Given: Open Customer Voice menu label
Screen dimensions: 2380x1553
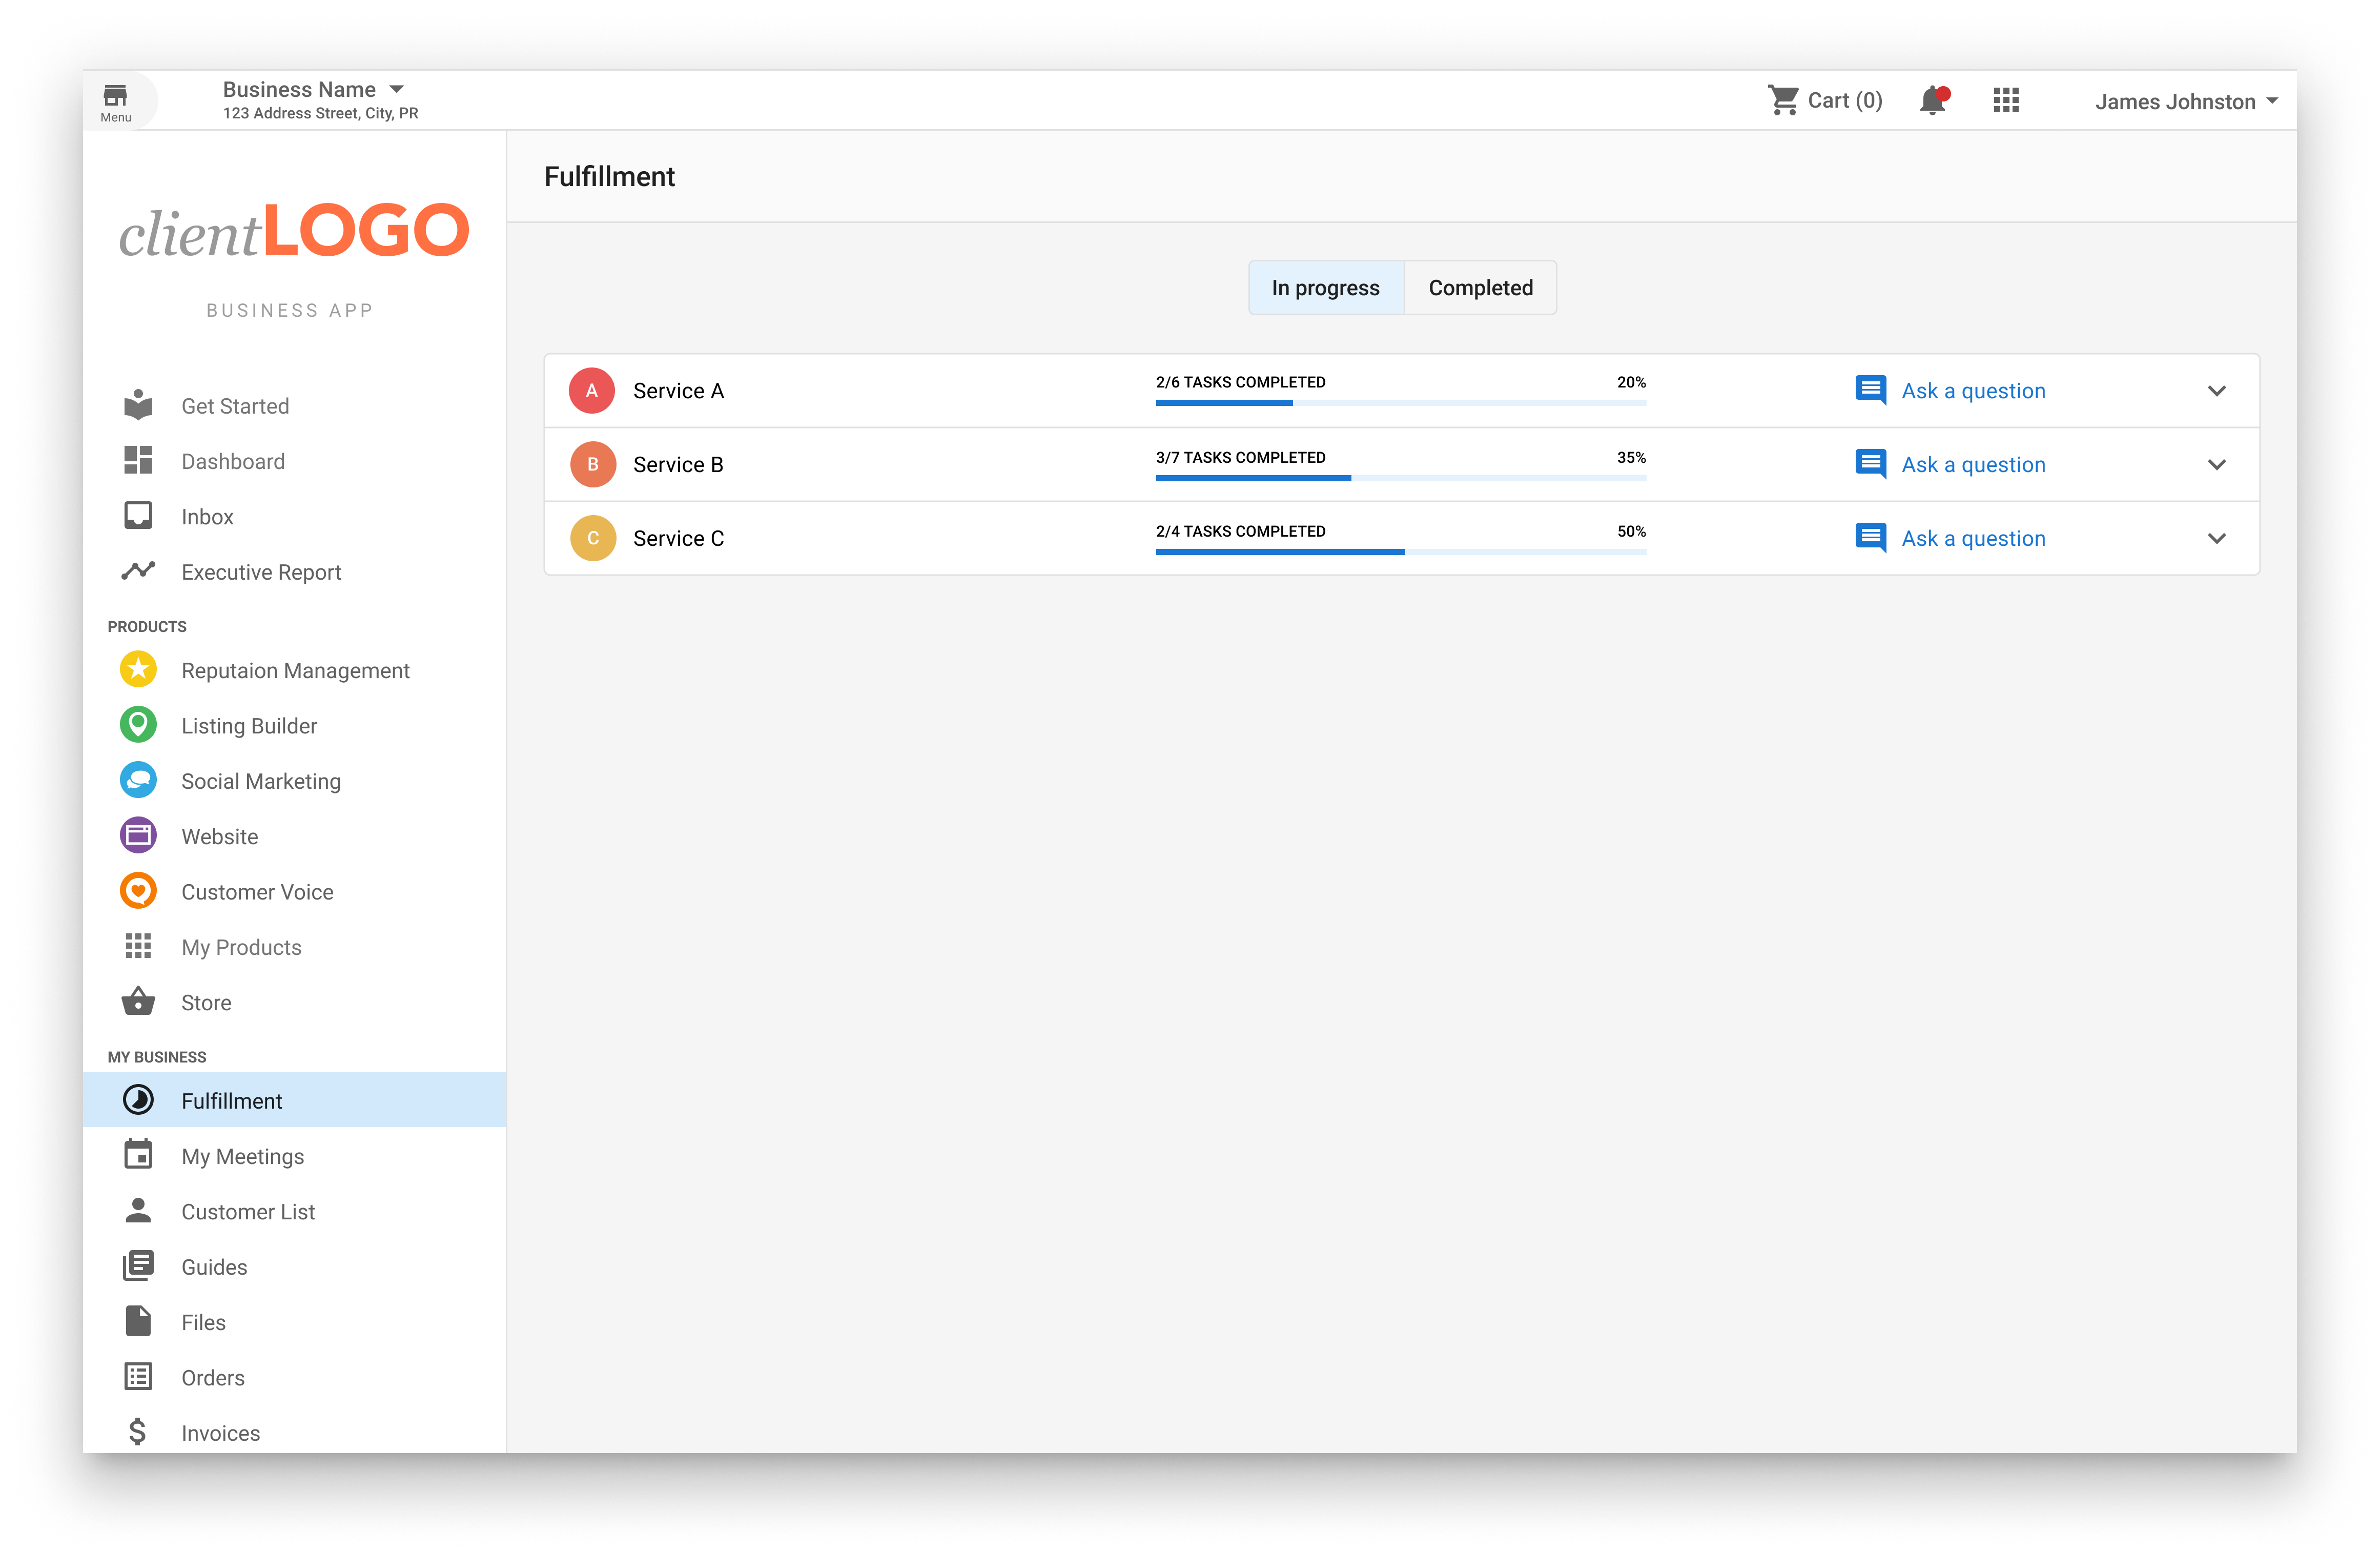Looking at the screenshot, I should pyautogui.click(x=257, y=892).
